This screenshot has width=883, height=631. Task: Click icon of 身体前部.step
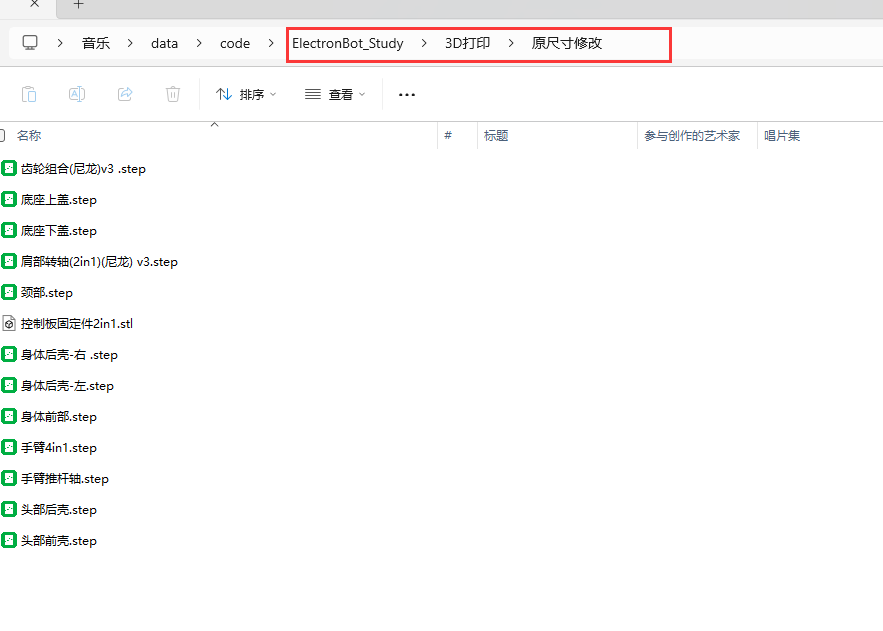point(8,416)
